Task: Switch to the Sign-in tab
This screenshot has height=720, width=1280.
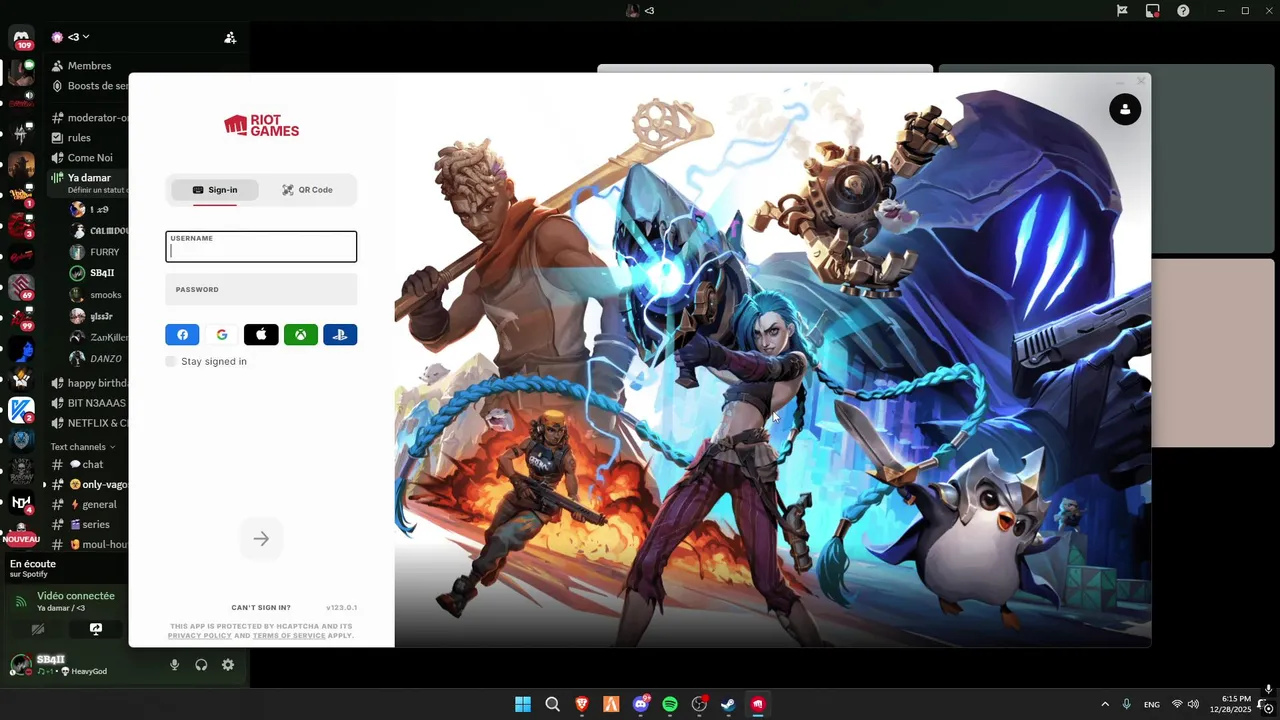Action: tap(214, 190)
